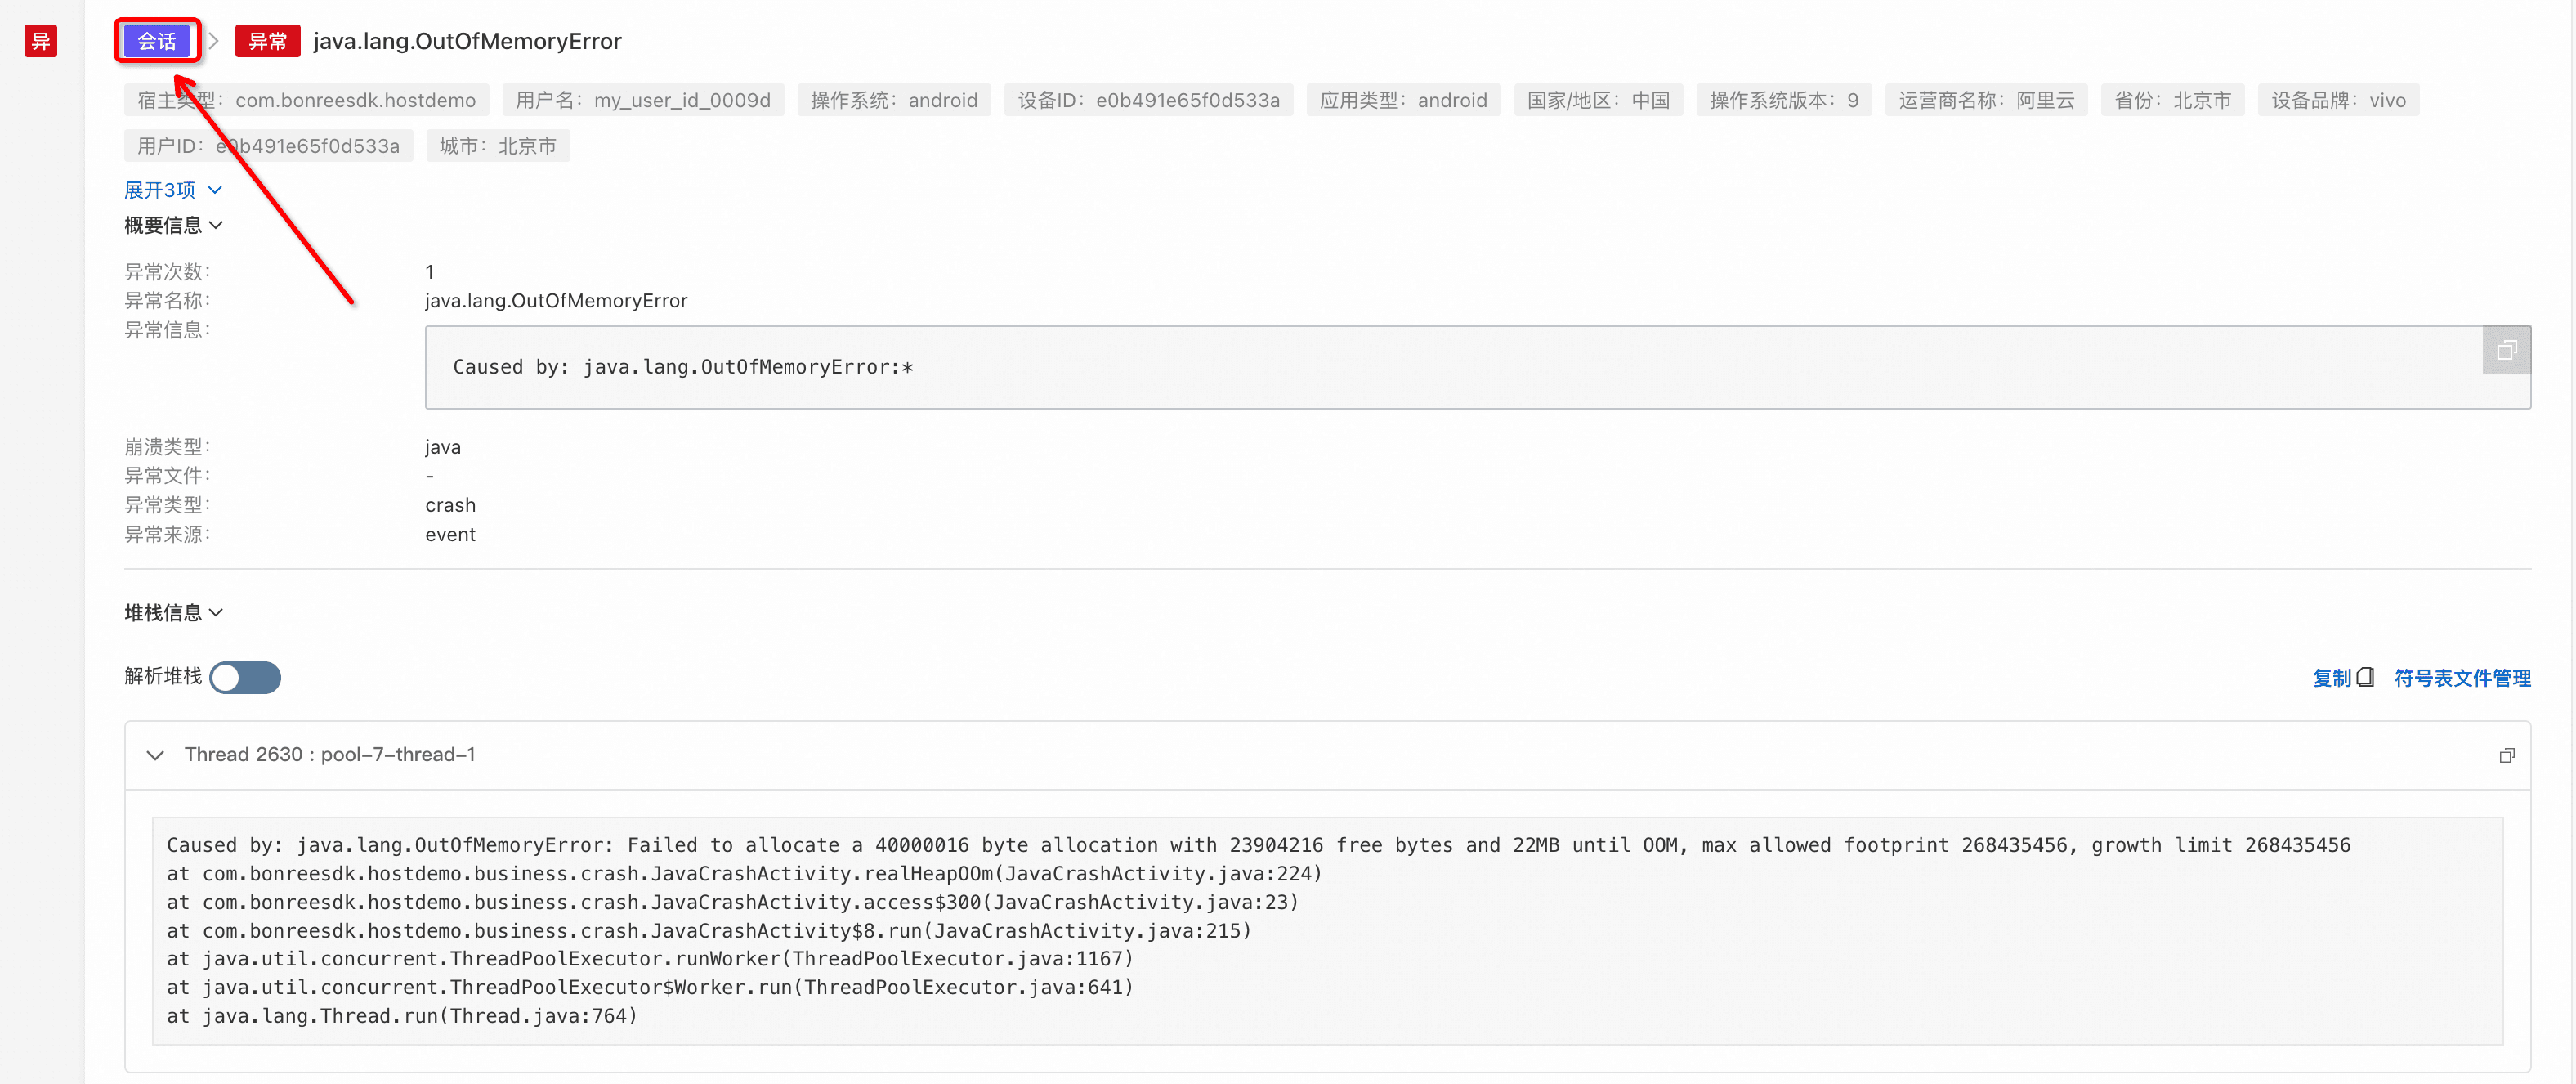Collapse the 概要信息 section

tap(173, 225)
